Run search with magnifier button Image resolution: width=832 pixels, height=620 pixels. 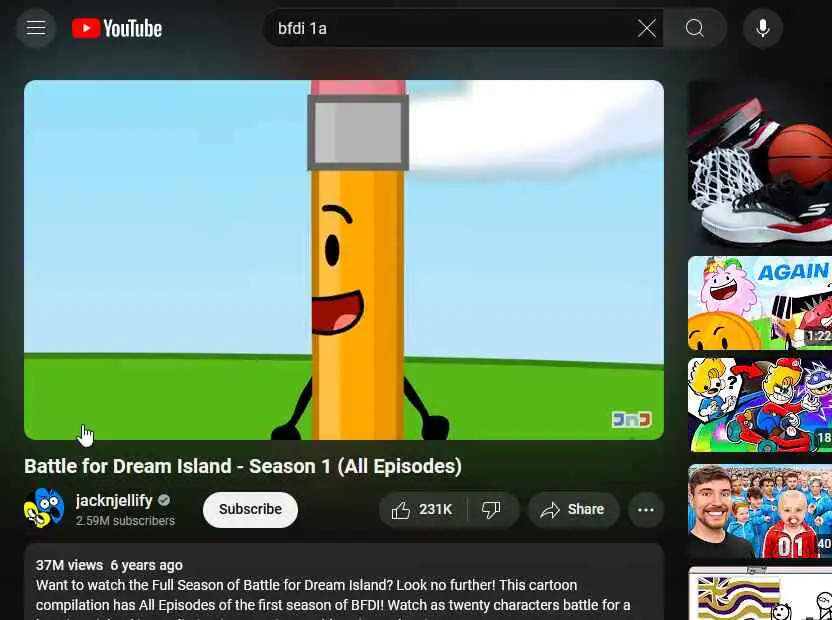point(694,28)
